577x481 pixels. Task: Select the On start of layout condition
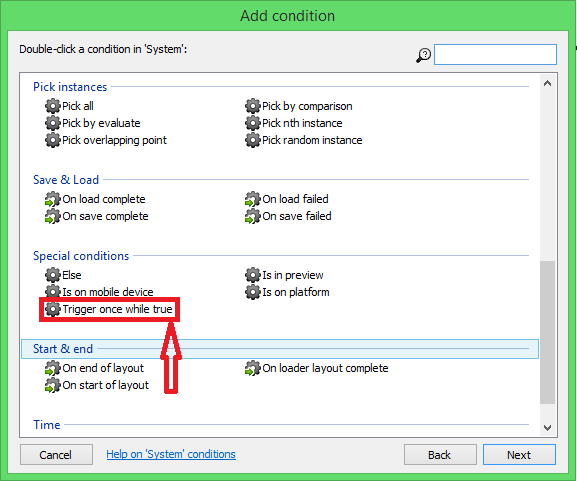click(106, 385)
